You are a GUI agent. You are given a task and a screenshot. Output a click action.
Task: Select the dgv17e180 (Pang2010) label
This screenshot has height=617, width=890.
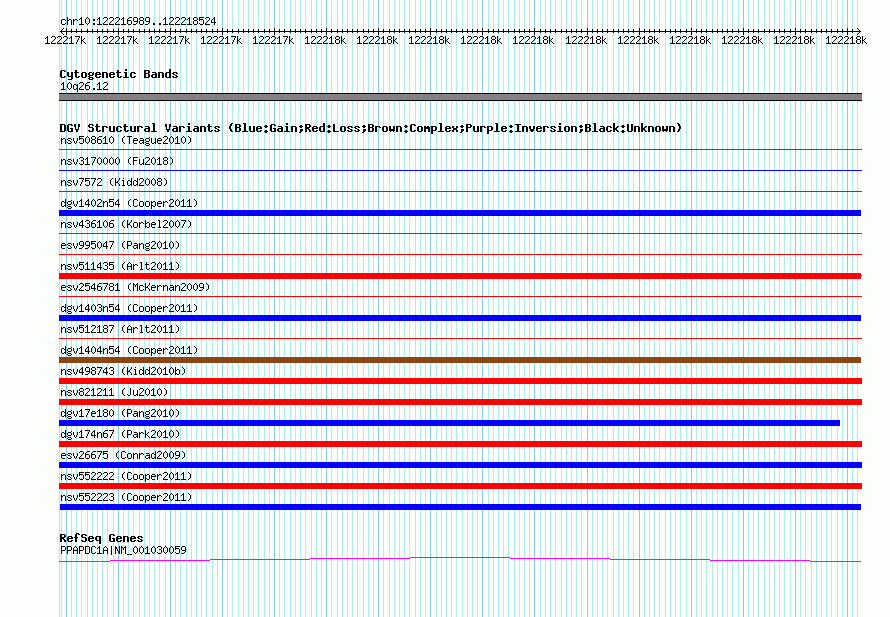click(120, 413)
